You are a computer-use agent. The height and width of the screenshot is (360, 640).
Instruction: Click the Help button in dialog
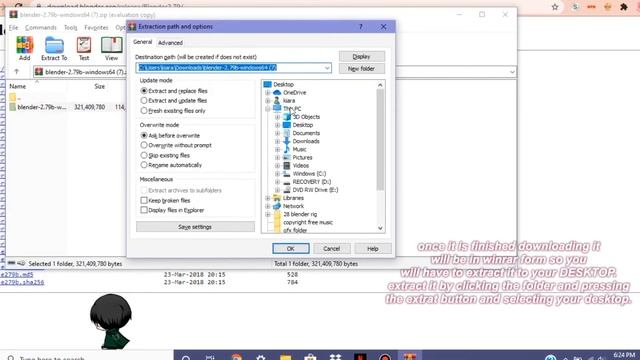tap(373, 249)
